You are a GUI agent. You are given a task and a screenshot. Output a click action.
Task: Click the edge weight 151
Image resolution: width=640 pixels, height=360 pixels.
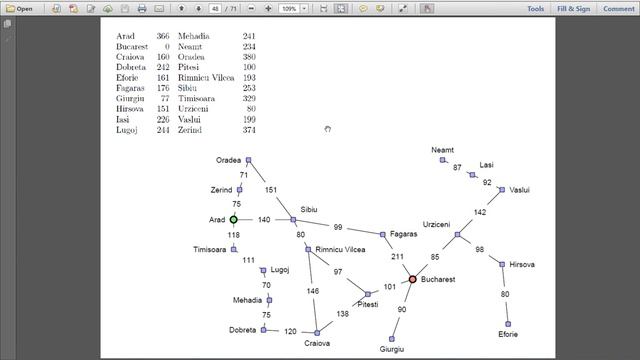pos(271,190)
